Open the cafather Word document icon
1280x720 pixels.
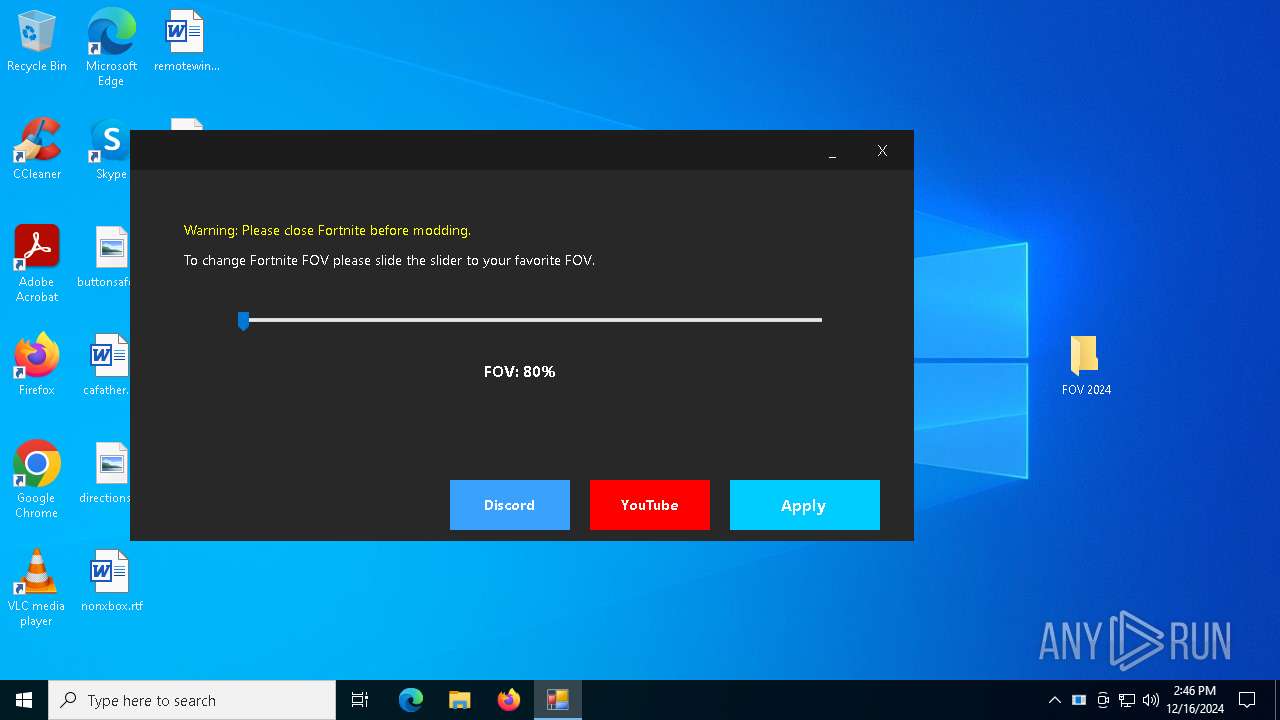(107, 366)
